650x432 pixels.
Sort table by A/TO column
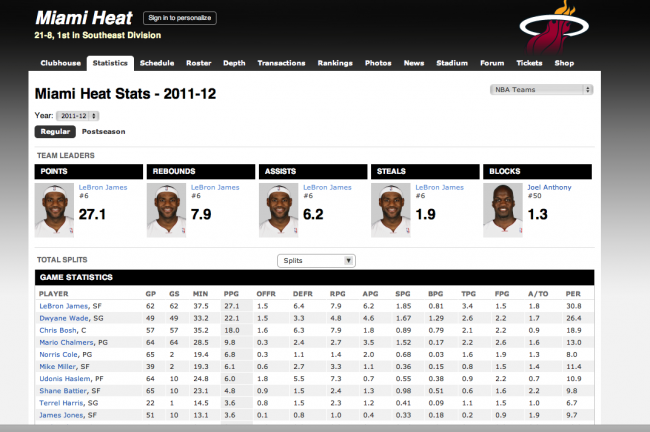point(538,294)
